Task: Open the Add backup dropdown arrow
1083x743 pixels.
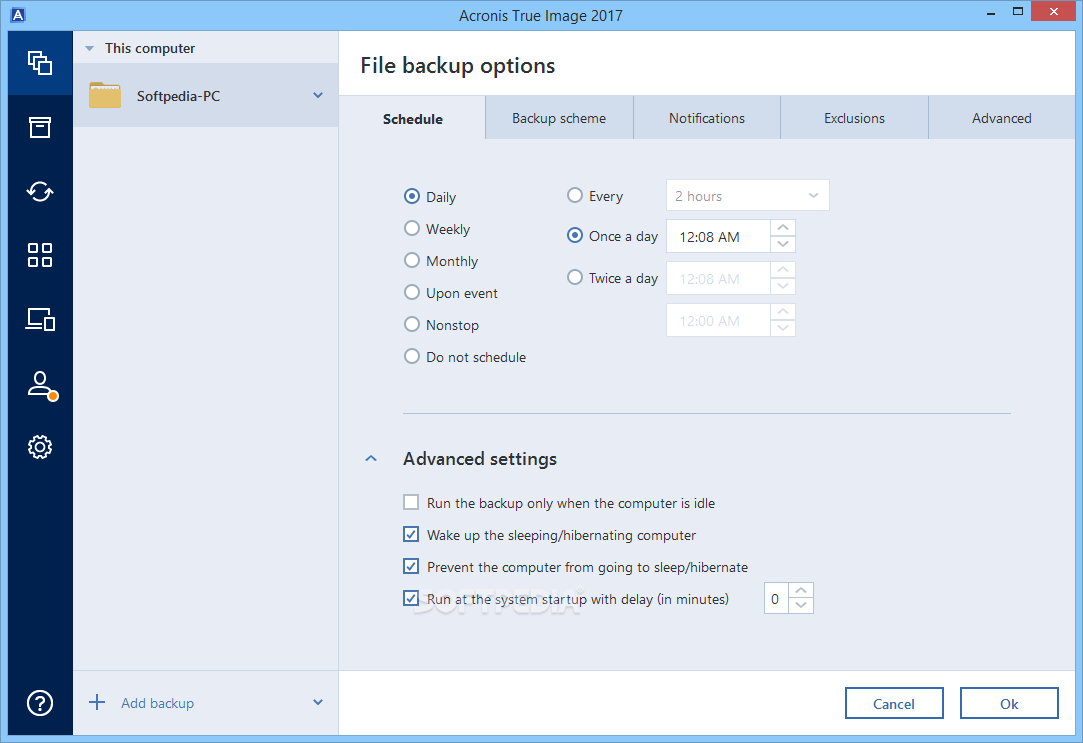Action: 318,702
